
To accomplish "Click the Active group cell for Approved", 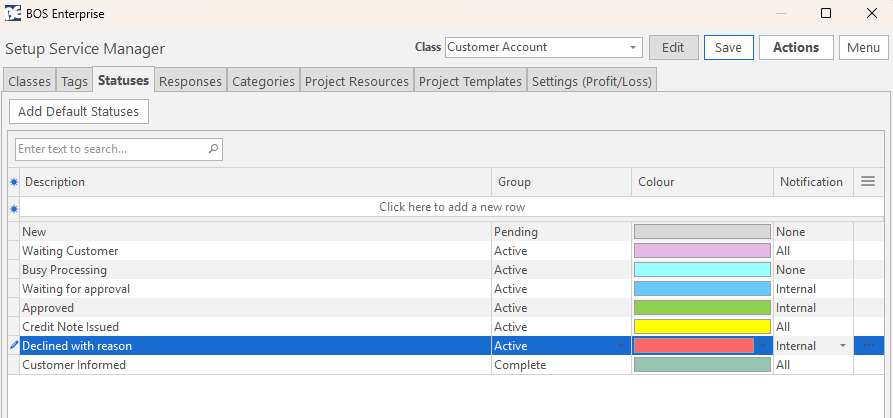I will (562, 308).
